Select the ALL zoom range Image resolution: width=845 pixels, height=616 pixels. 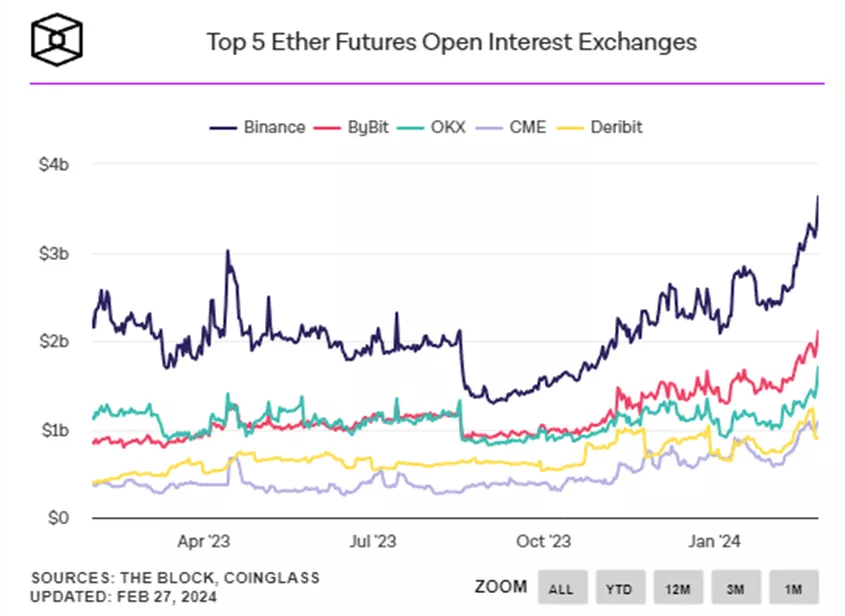(x=562, y=585)
